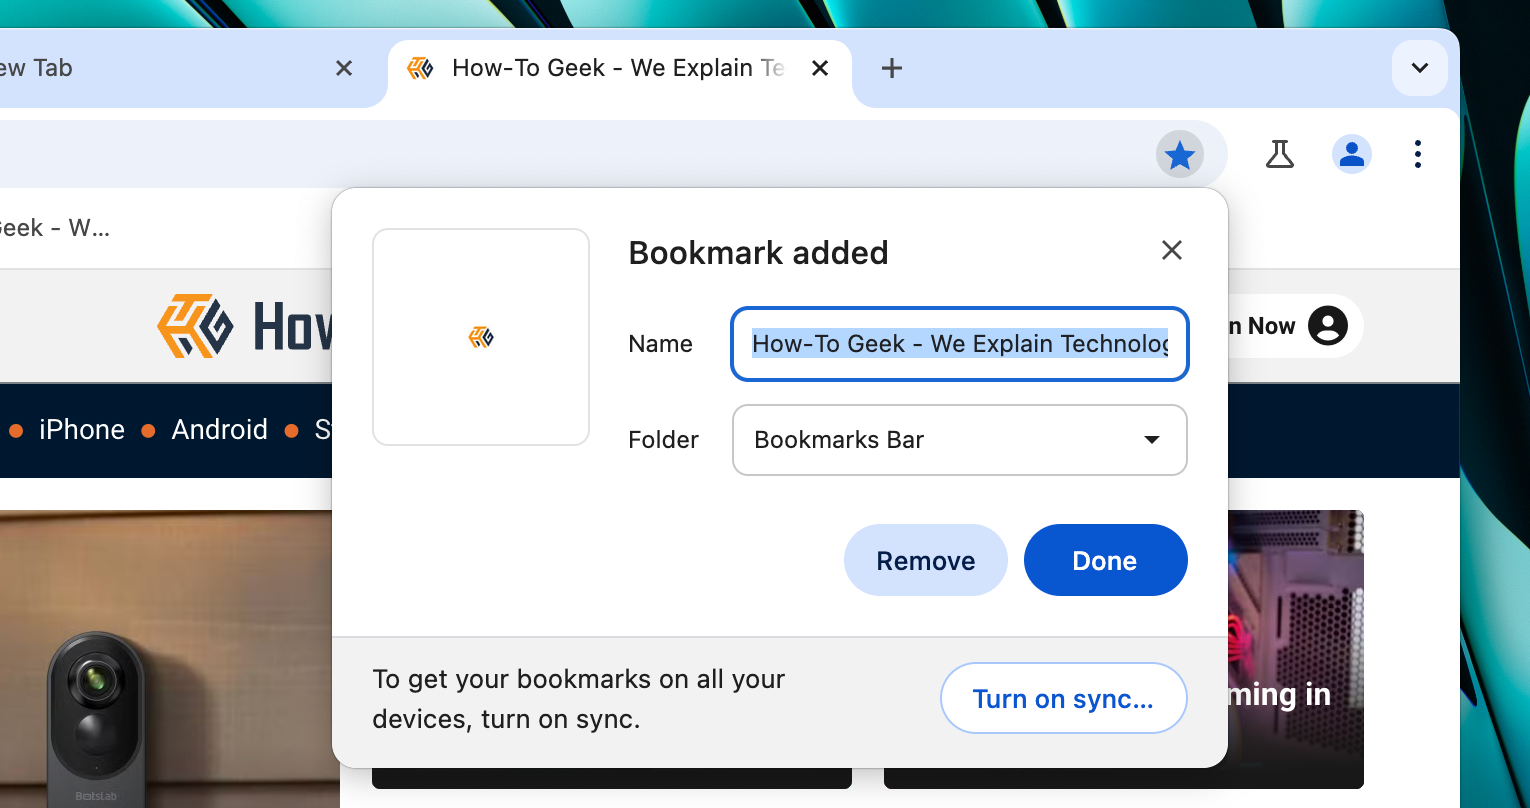Viewport: 1530px width, 808px height.
Task: Click the How-To Geek site logo
Action: point(245,326)
